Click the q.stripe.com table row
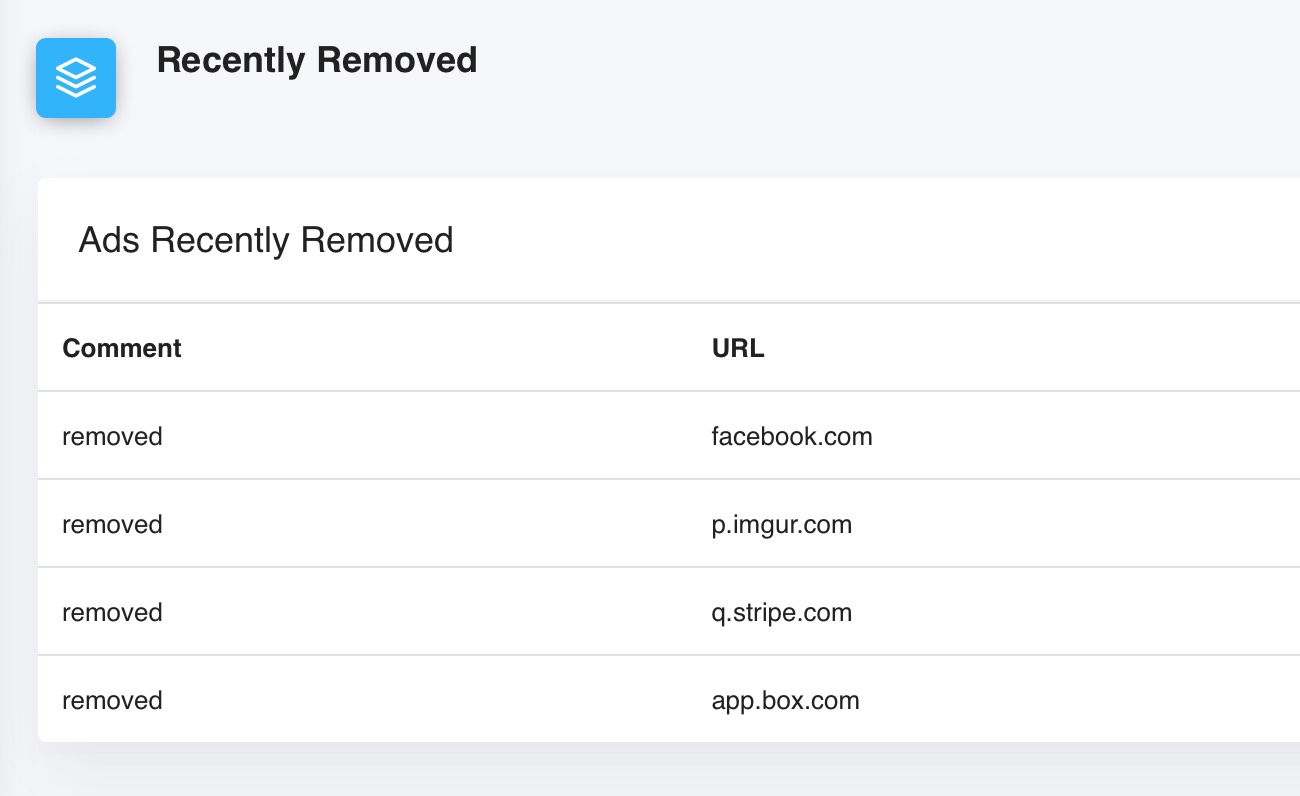Image resolution: width=1300 pixels, height=796 pixels. pyautogui.click(x=669, y=612)
